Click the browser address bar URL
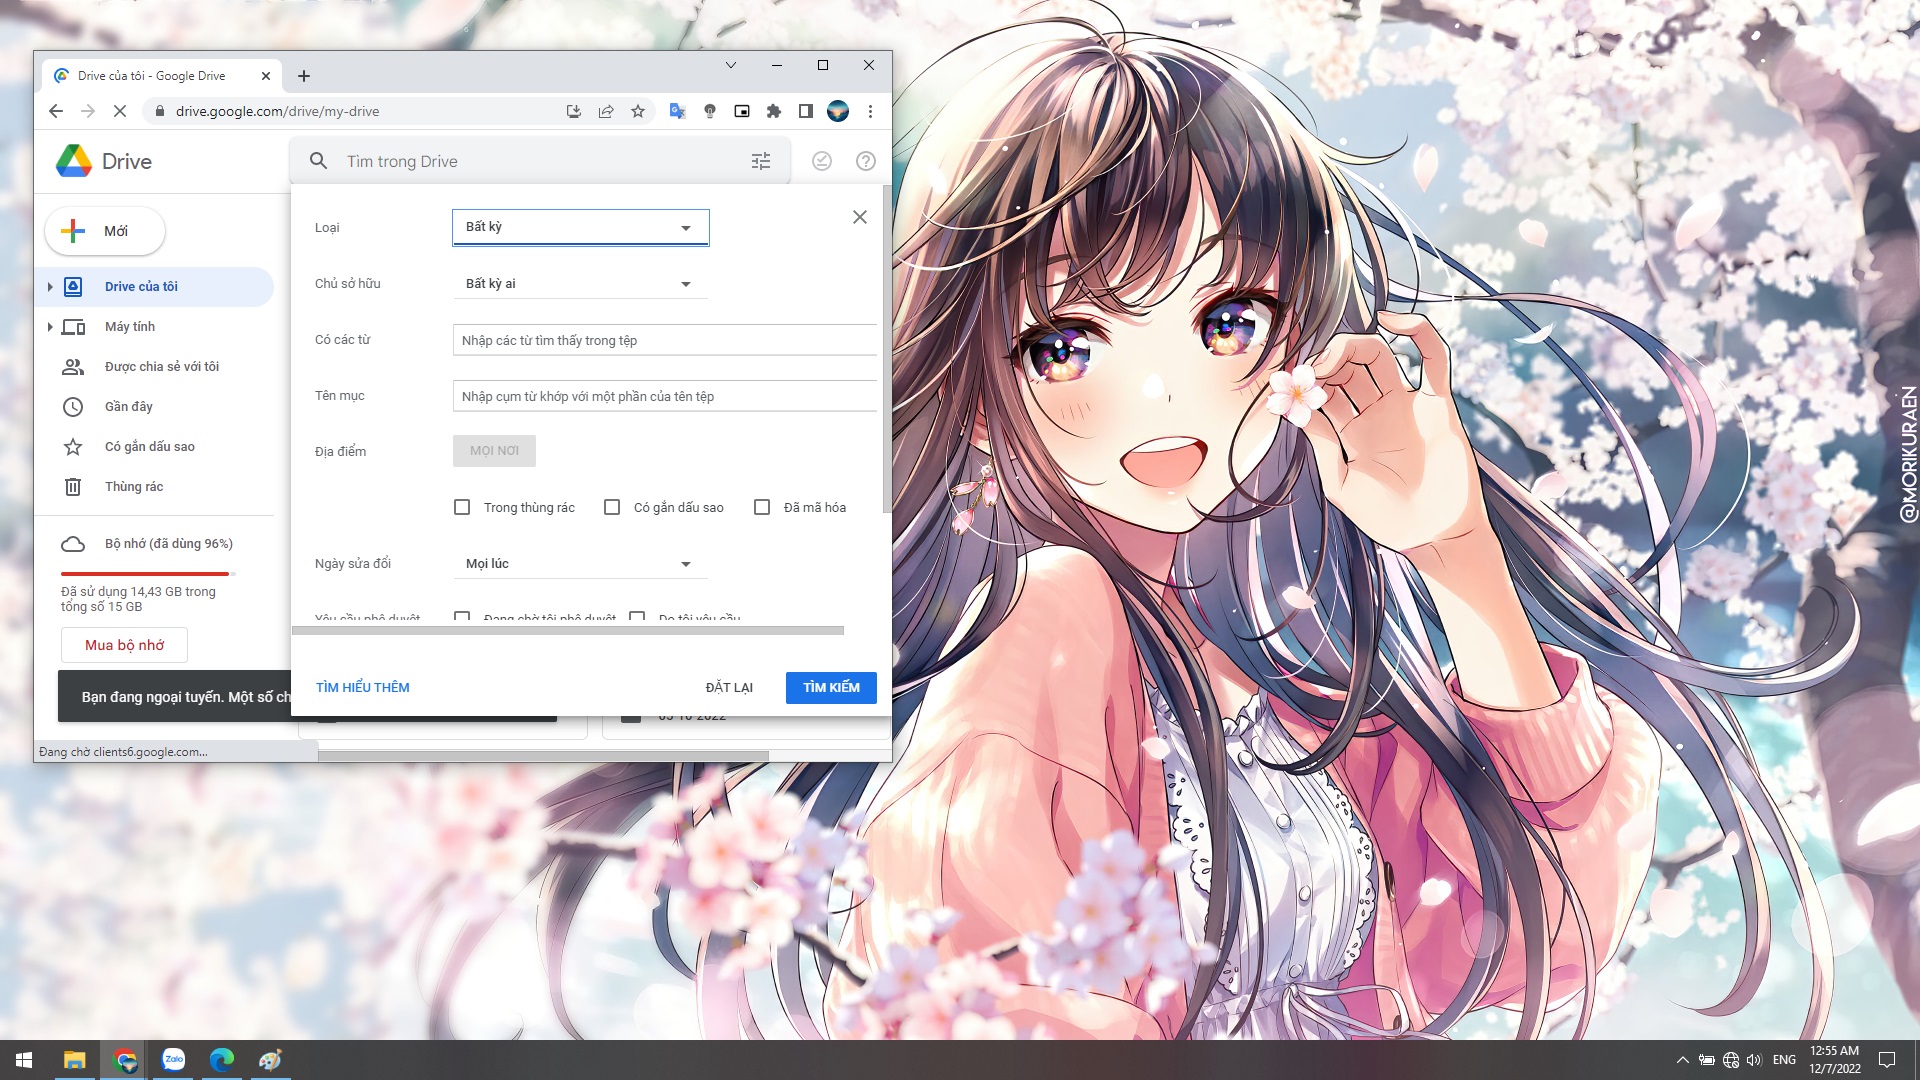The height and width of the screenshot is (1080, 1920). click(277, 111)
